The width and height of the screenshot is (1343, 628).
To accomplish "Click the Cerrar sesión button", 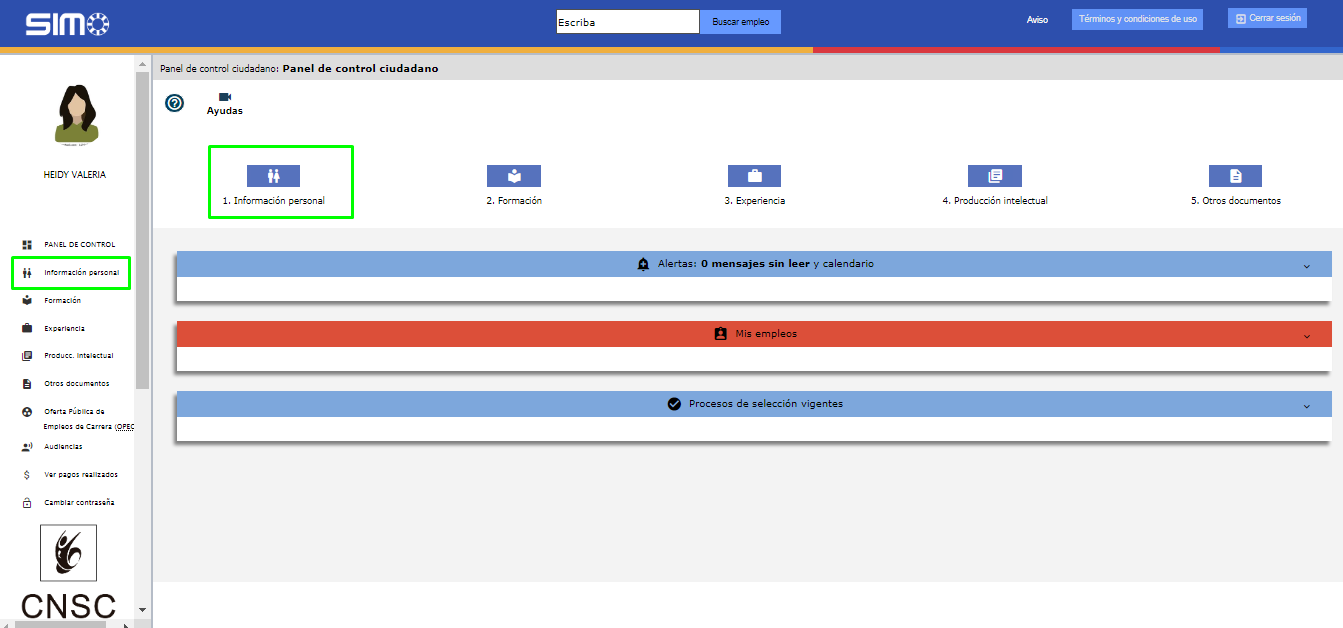I will (1267, 18).
